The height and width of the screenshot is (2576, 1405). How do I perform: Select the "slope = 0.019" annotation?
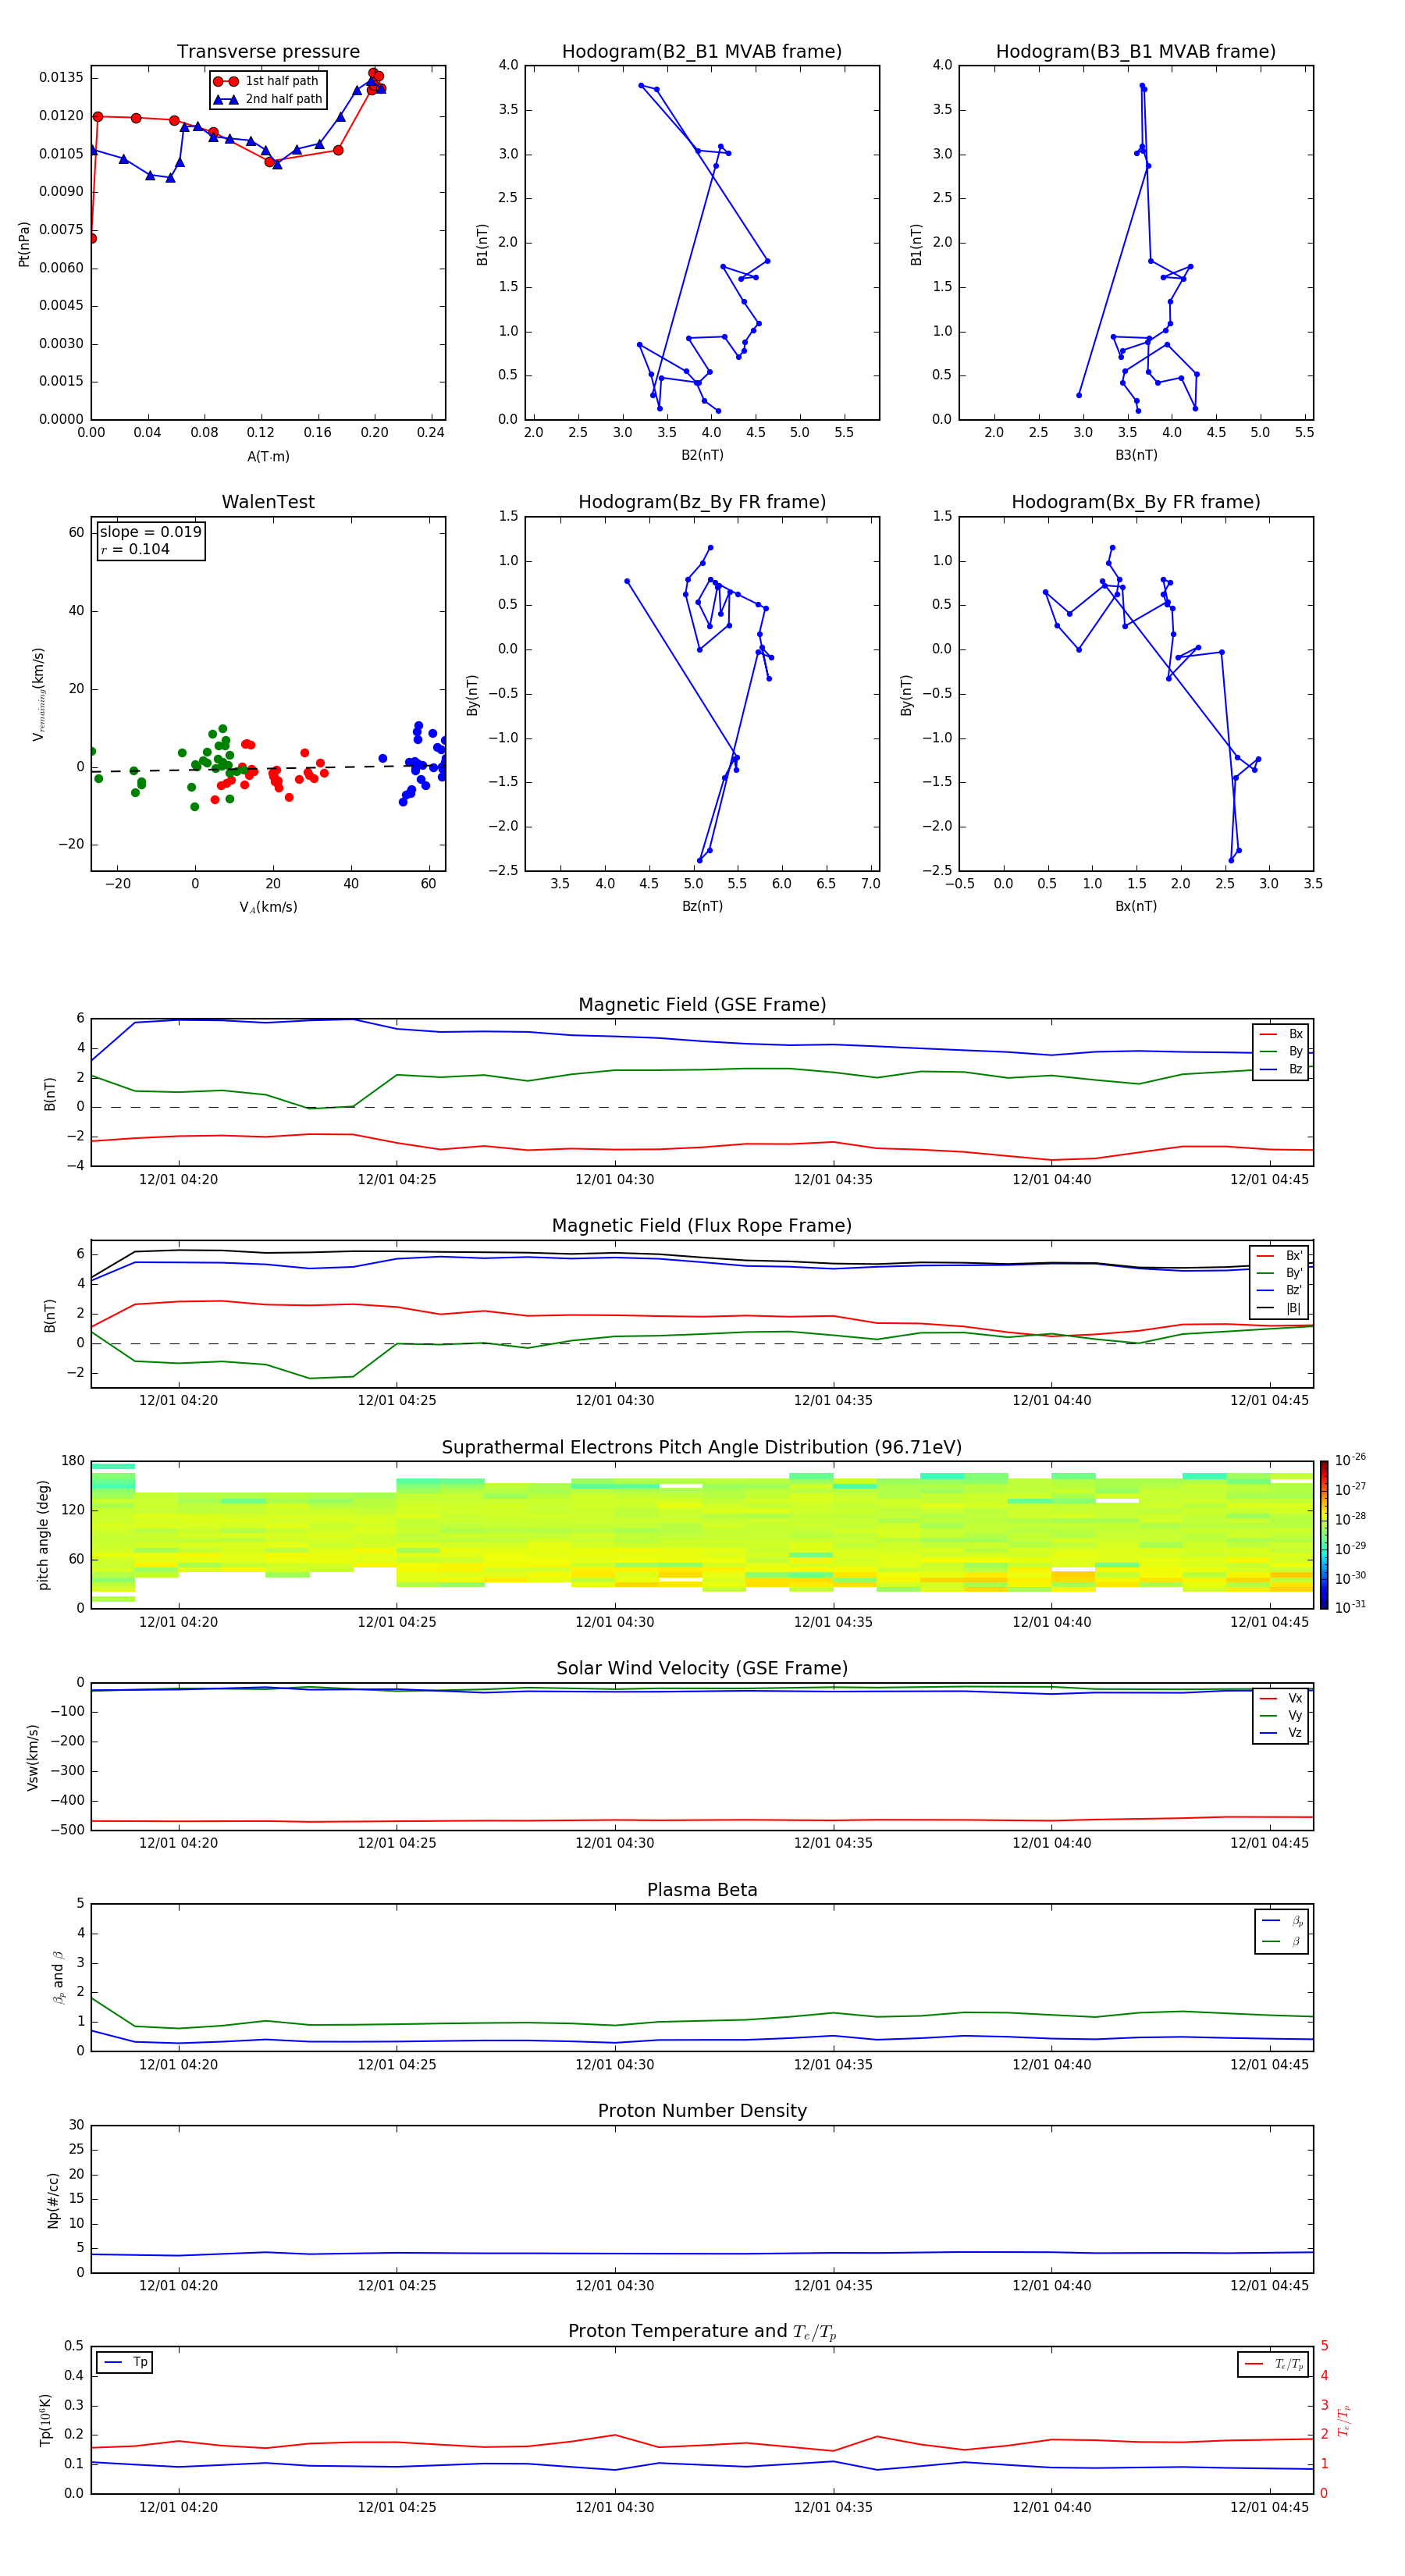click(151, 532)
